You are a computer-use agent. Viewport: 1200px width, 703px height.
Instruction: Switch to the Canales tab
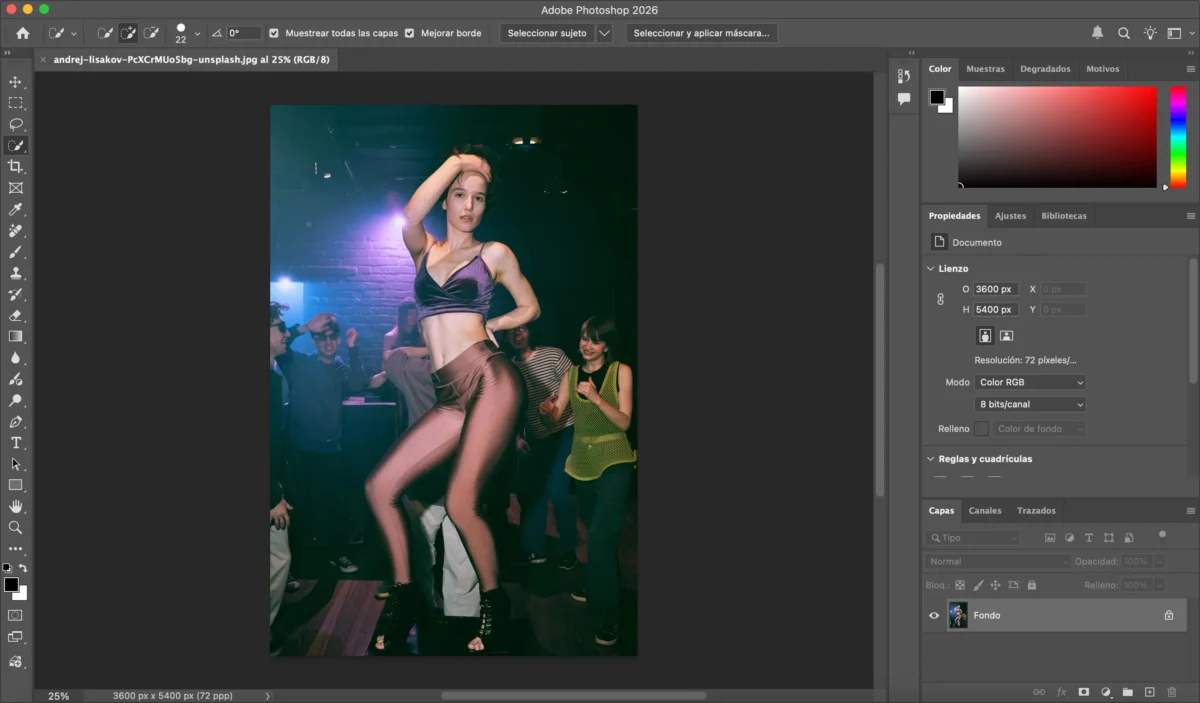click(985, 510)
